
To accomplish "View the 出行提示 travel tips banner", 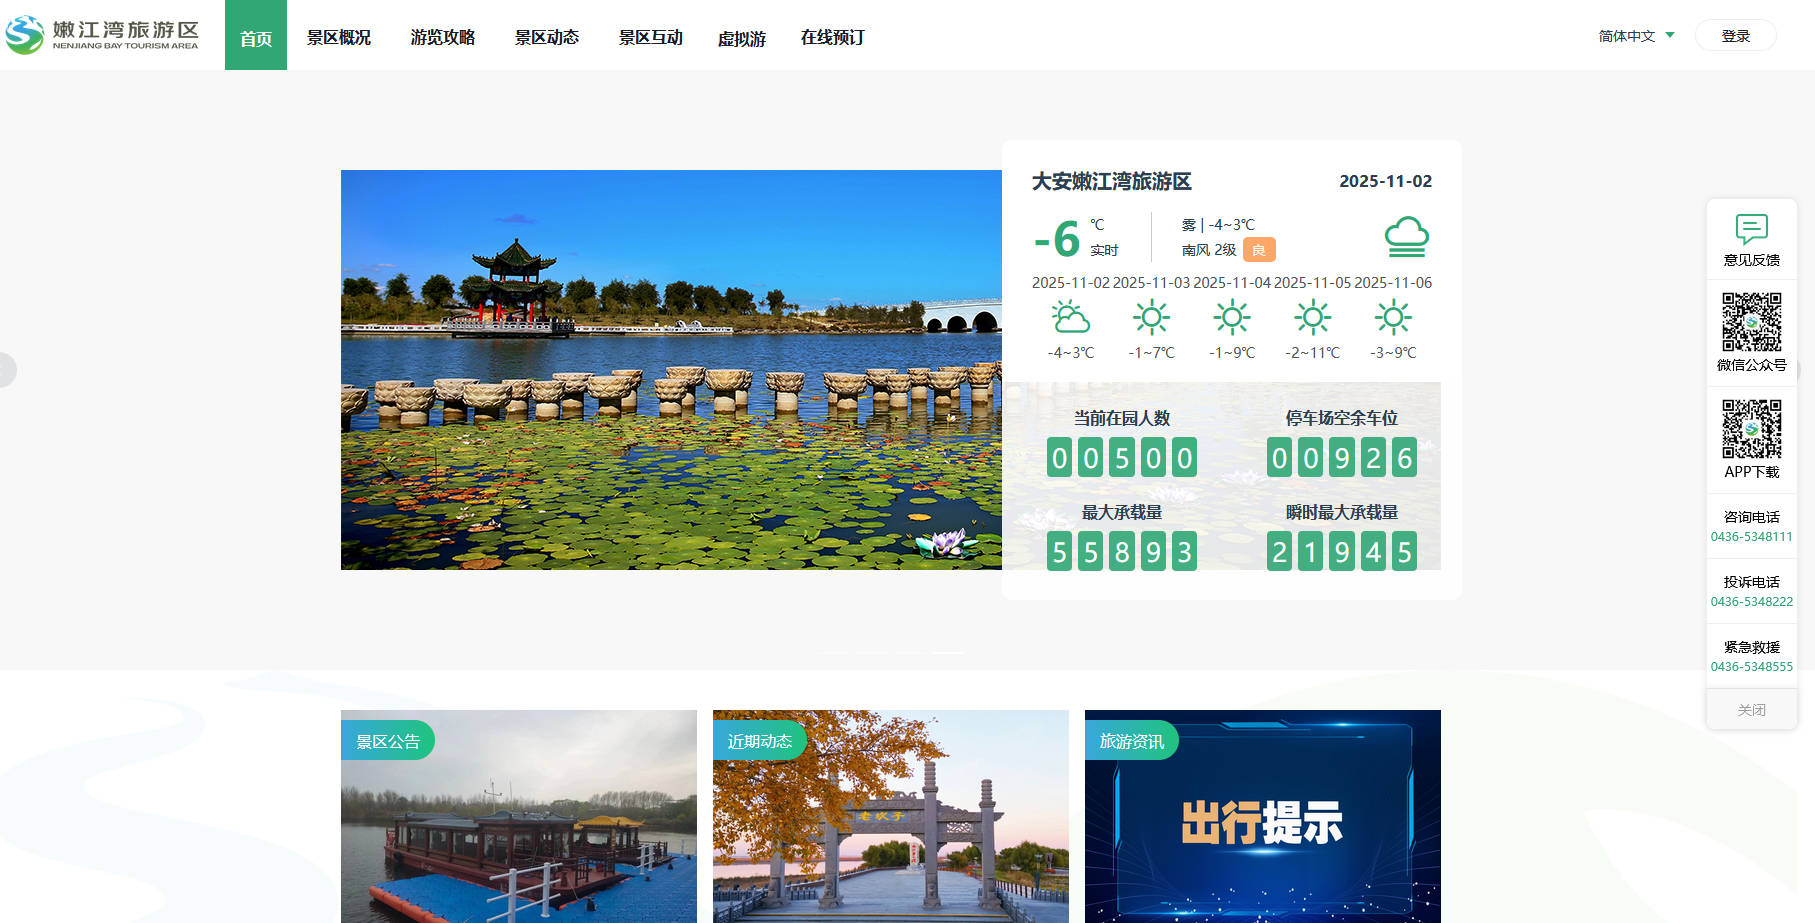I will pos(1262,822).
